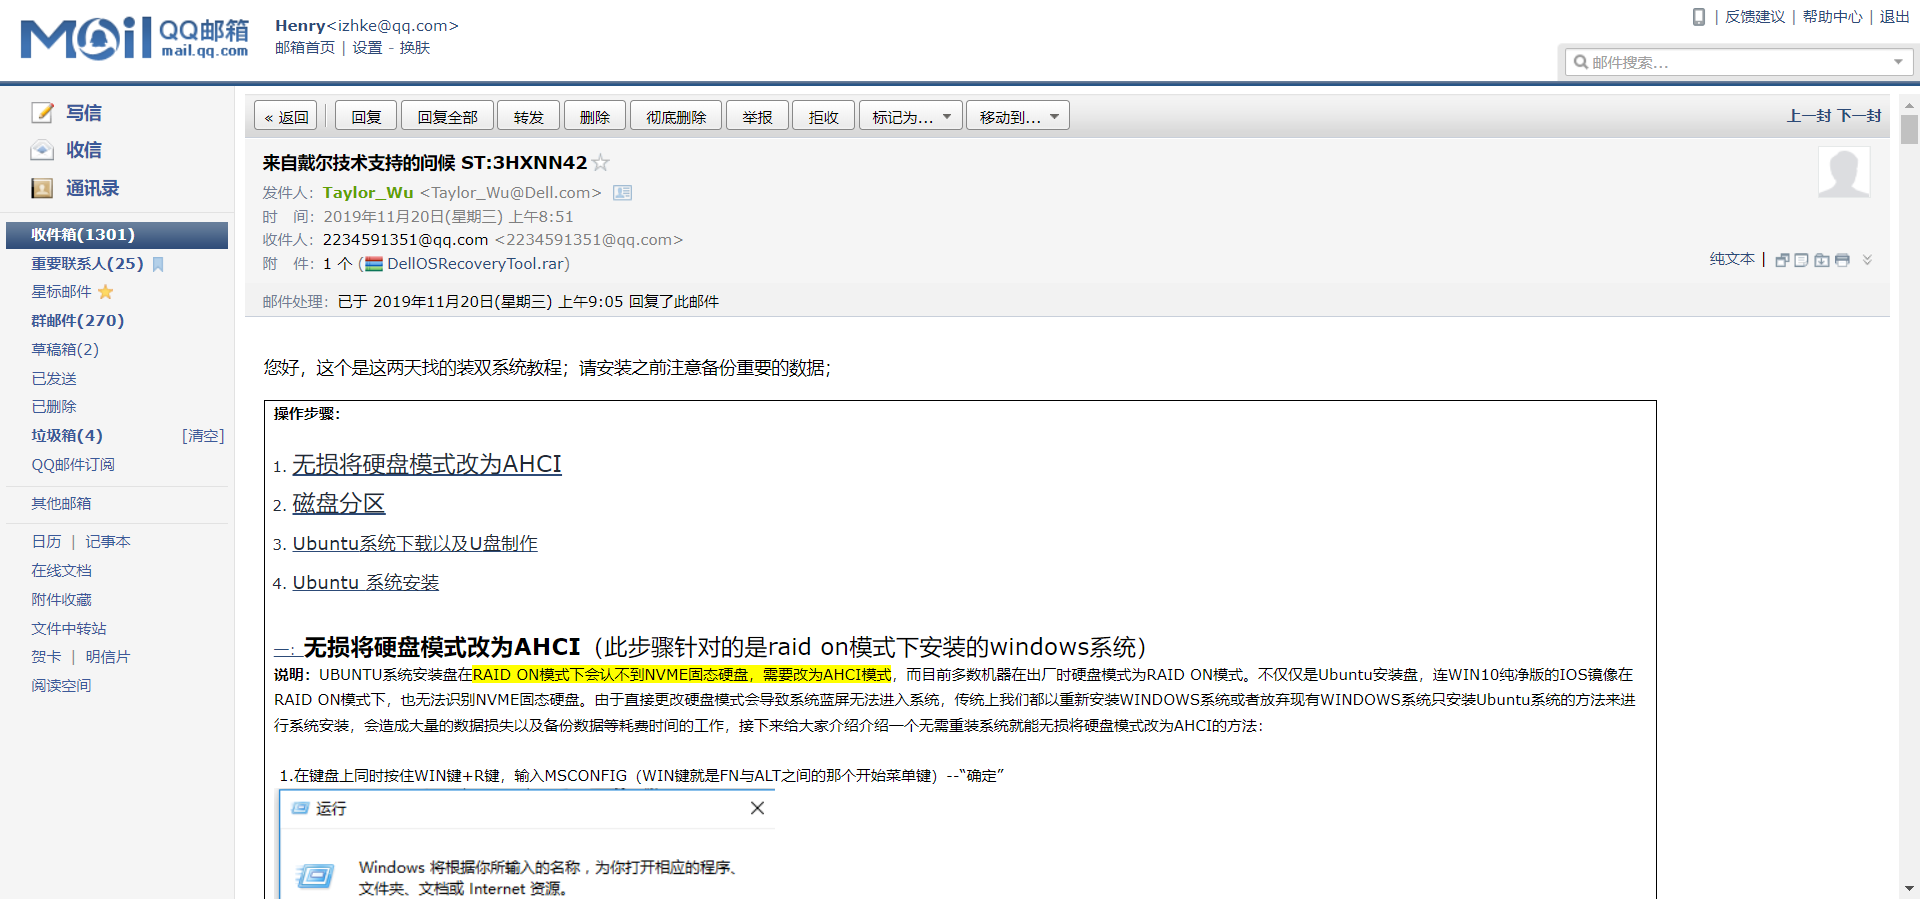1920x899 pixels.
Task: Click the gold star icon beside 星标邮件
Action: (106, 292)
